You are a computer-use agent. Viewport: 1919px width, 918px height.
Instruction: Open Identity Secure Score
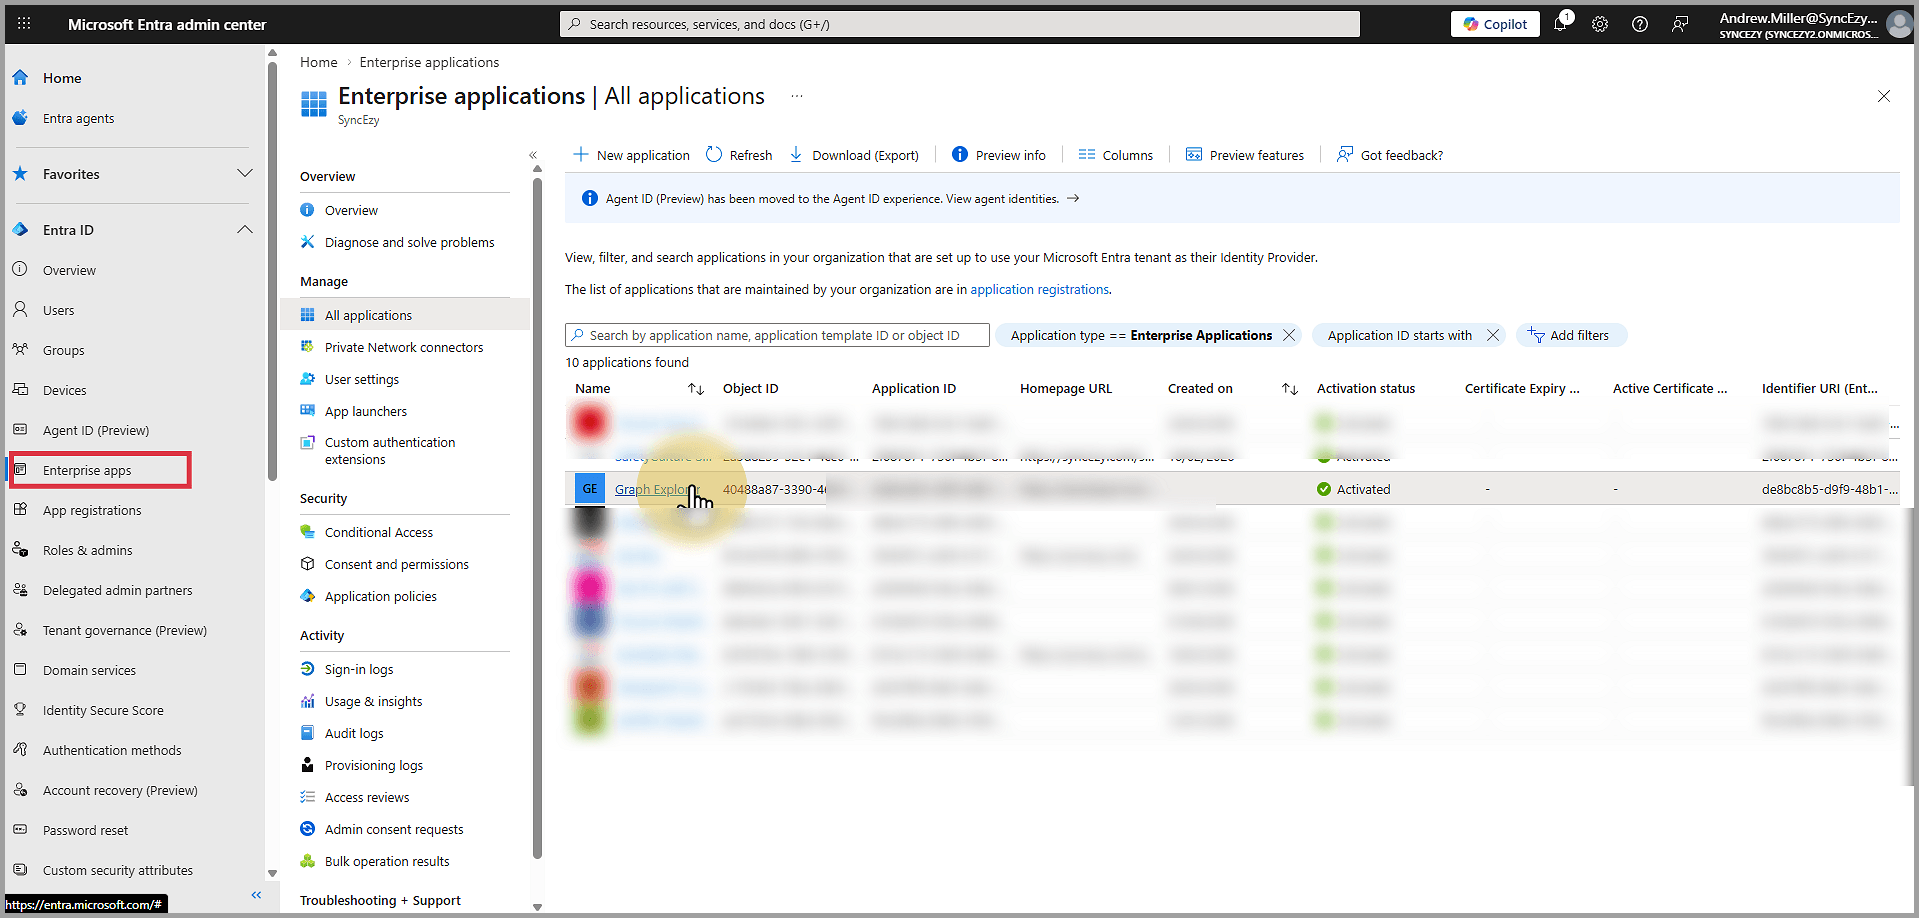click(103, 710)
